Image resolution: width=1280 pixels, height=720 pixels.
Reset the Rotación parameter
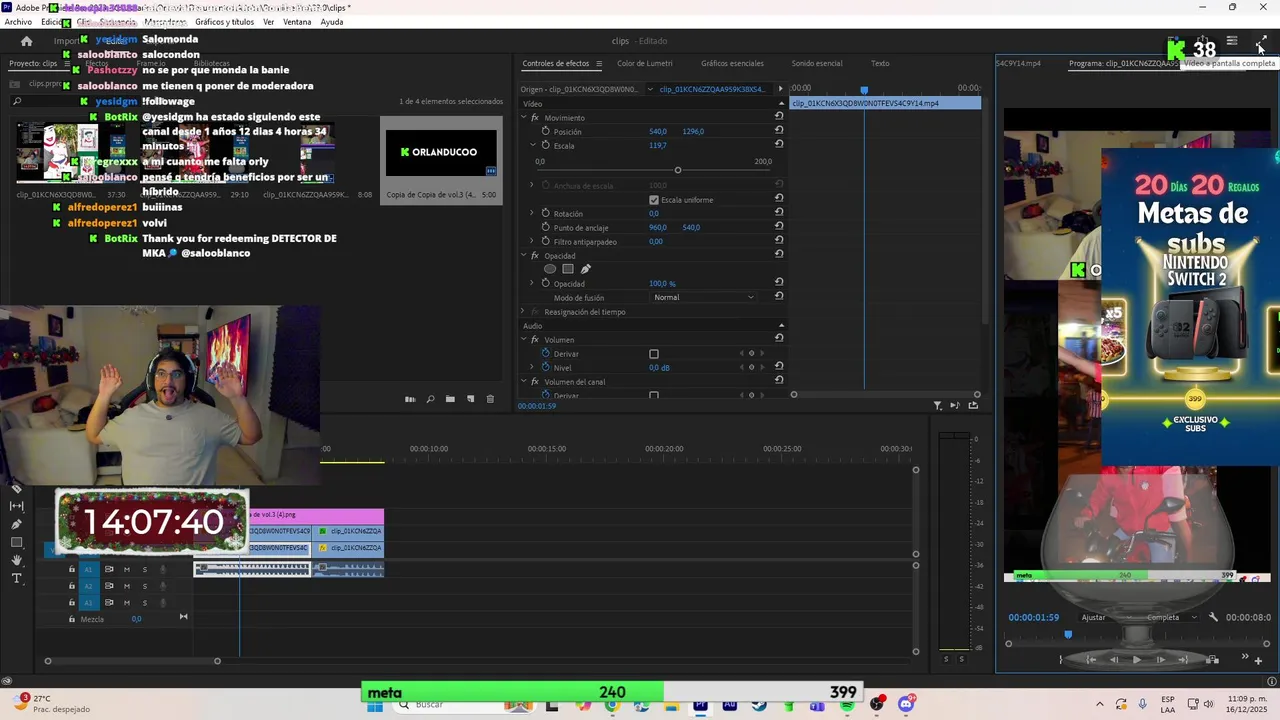[779, 213]
